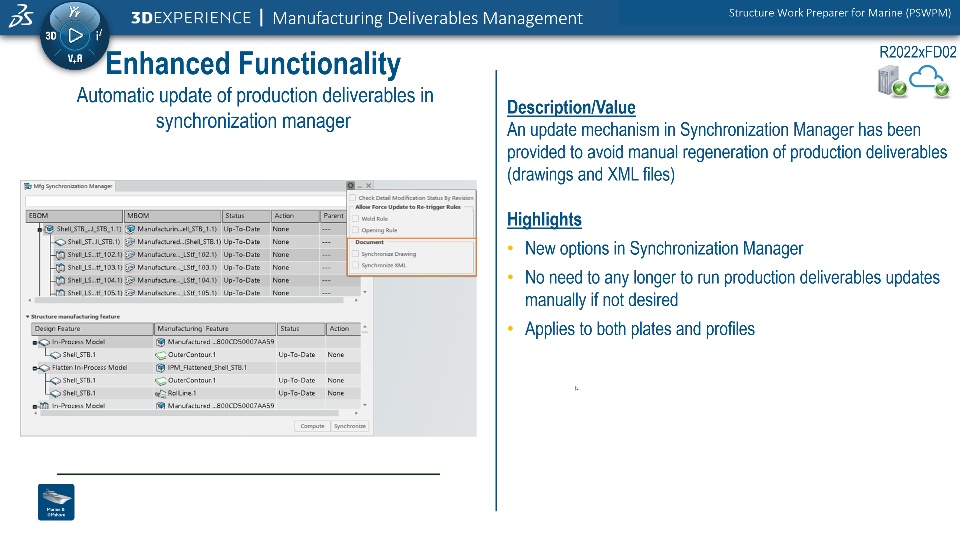Click the R2022xFD02 release label

917,53
